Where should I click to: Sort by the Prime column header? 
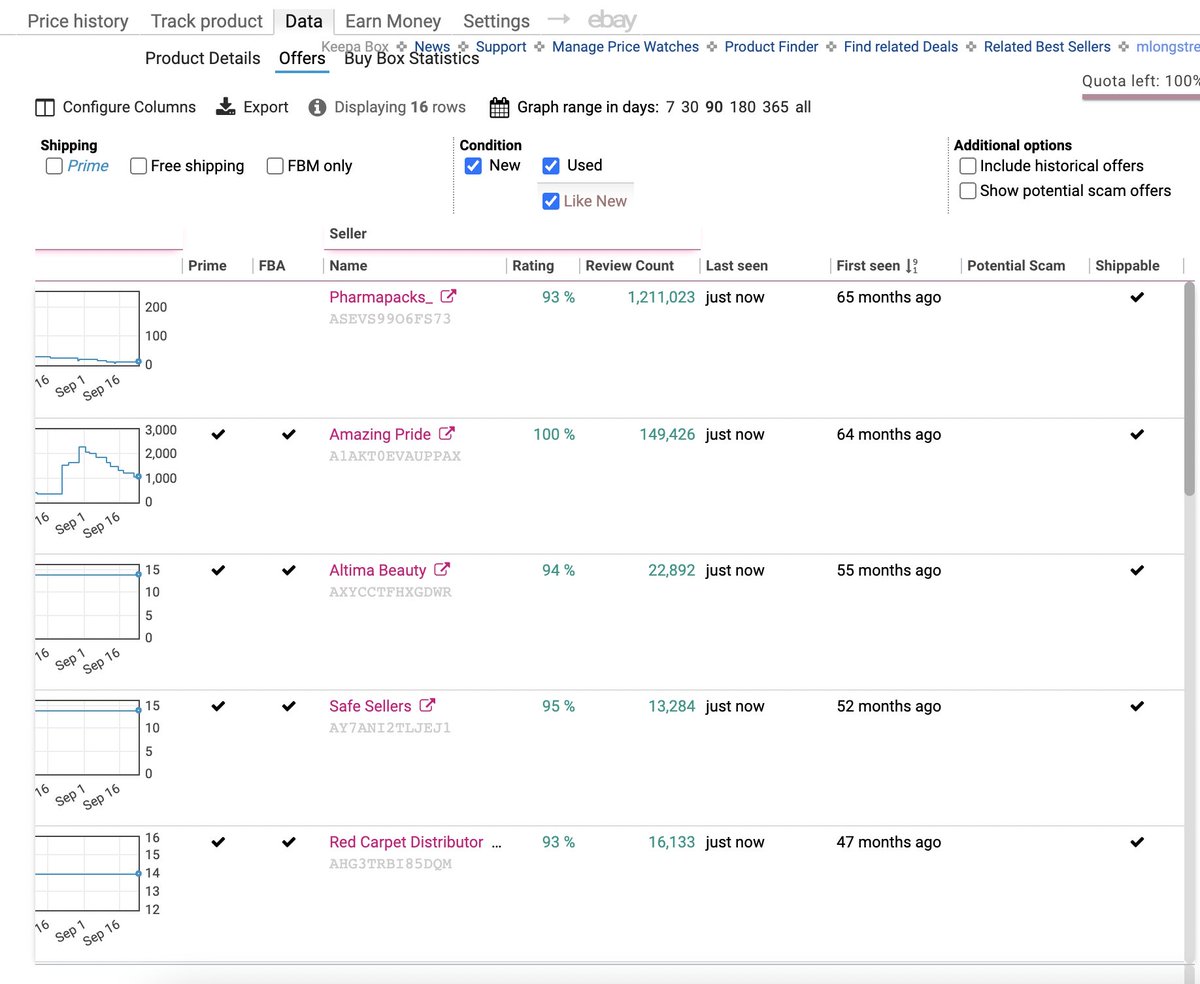point(207,266)
